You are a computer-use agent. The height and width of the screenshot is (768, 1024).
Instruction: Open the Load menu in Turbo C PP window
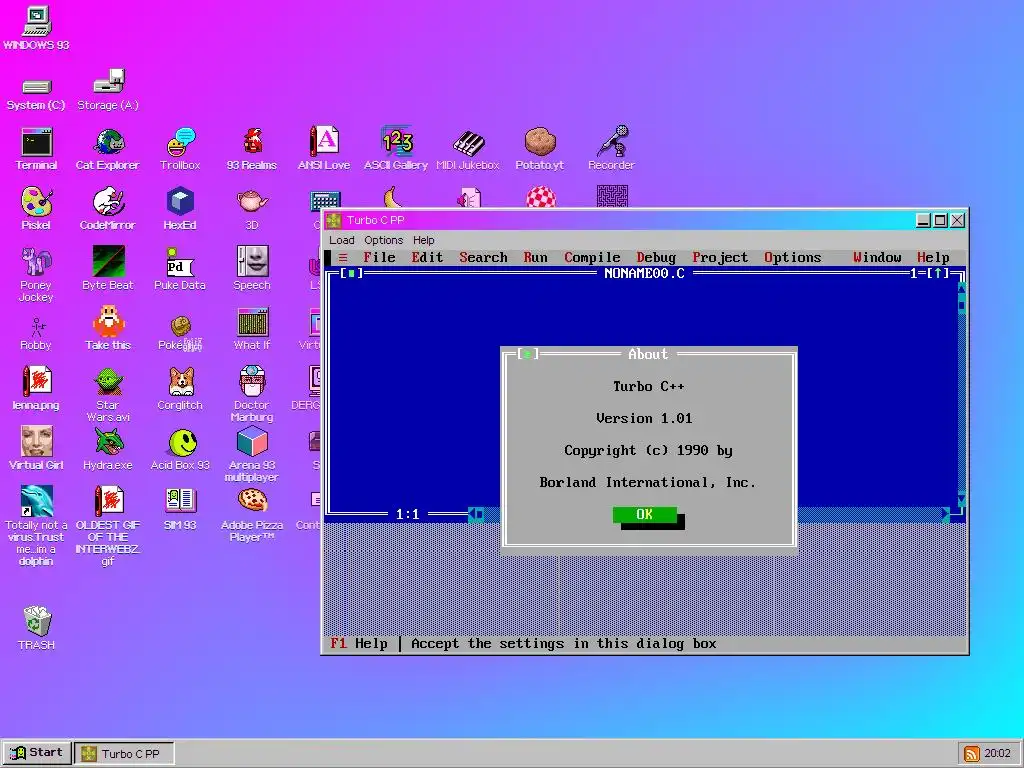point(342,240)
